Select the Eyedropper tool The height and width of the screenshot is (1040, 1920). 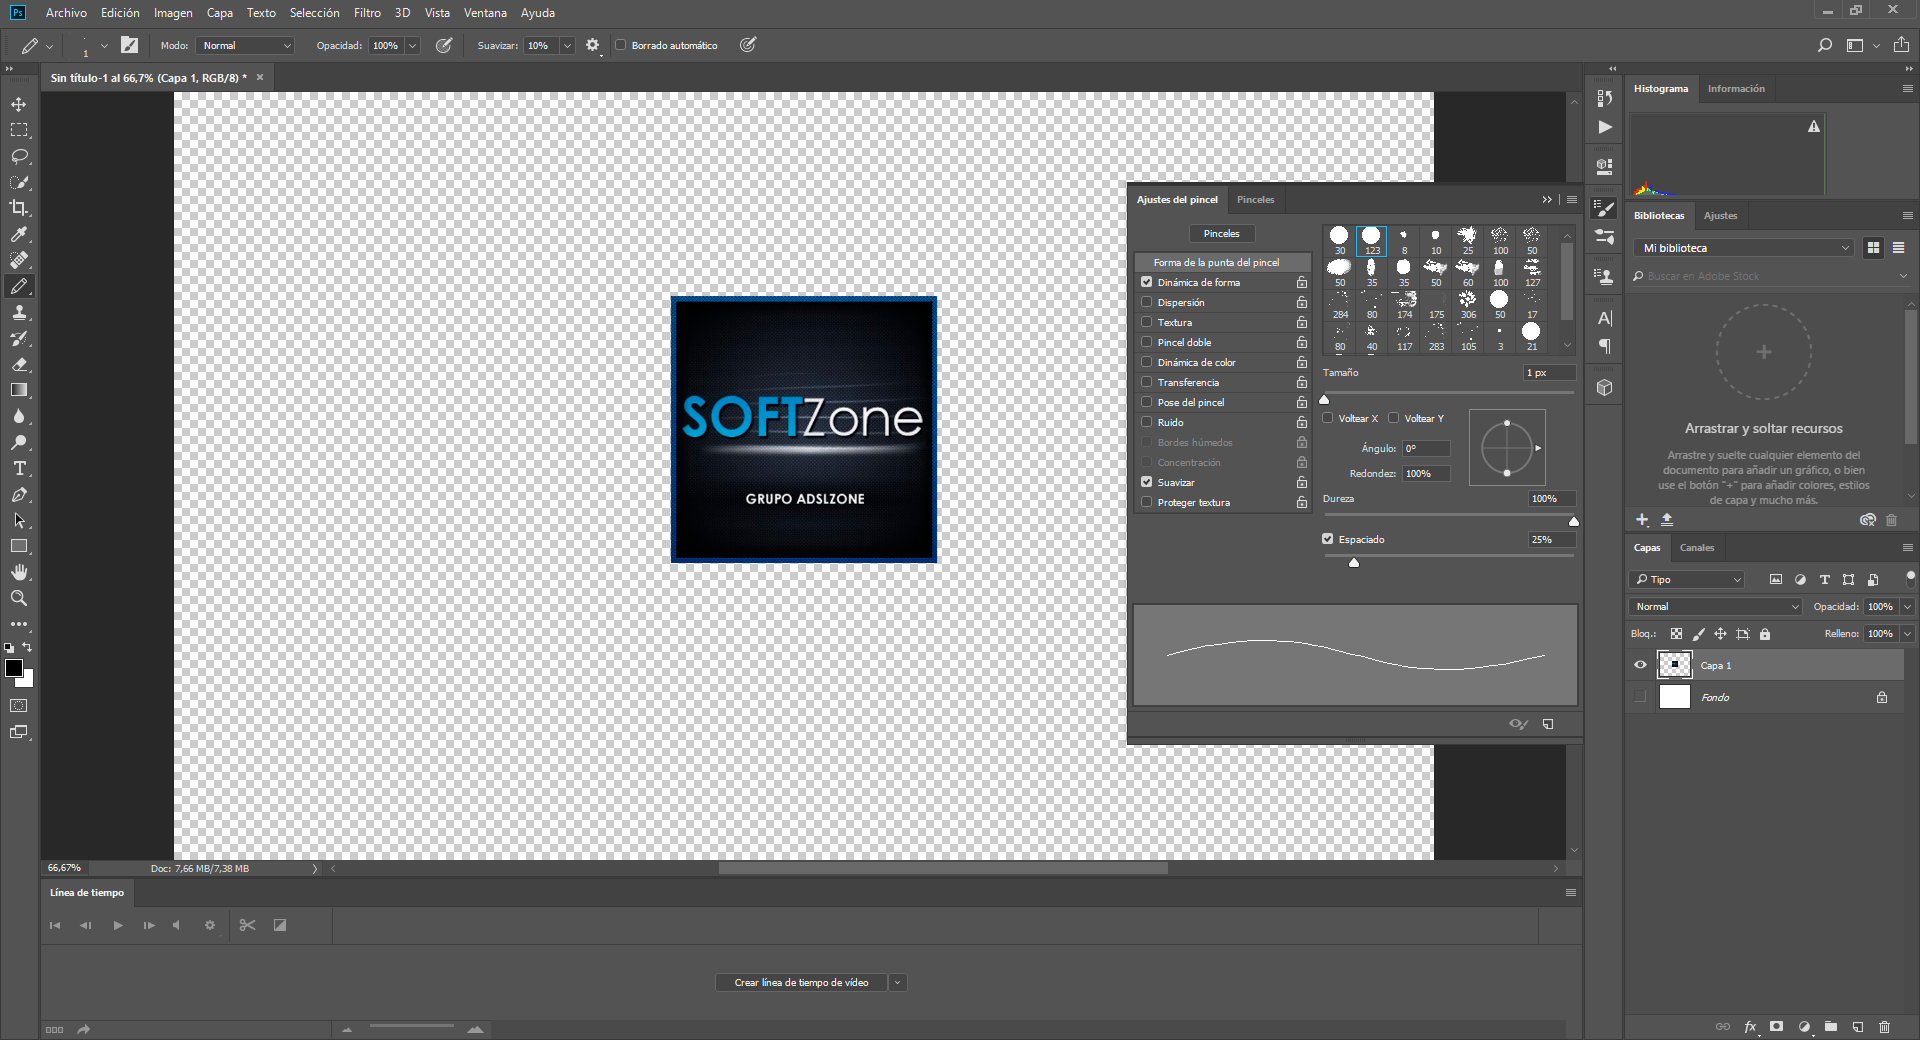coord(19,234)
